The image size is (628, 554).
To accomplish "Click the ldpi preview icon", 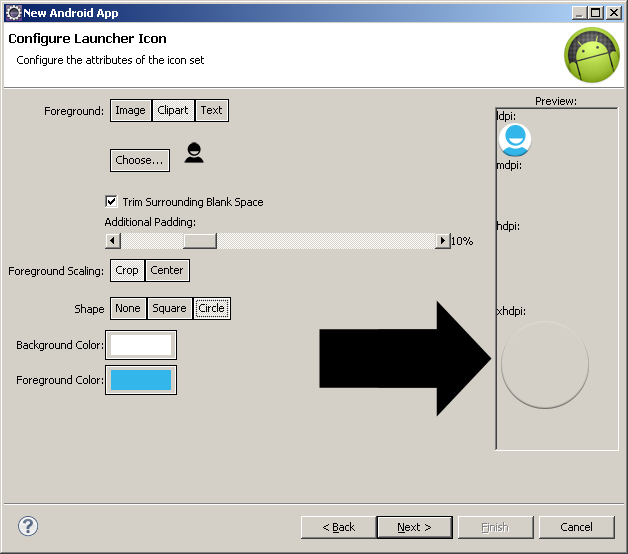I will click(x=515, y=140).
